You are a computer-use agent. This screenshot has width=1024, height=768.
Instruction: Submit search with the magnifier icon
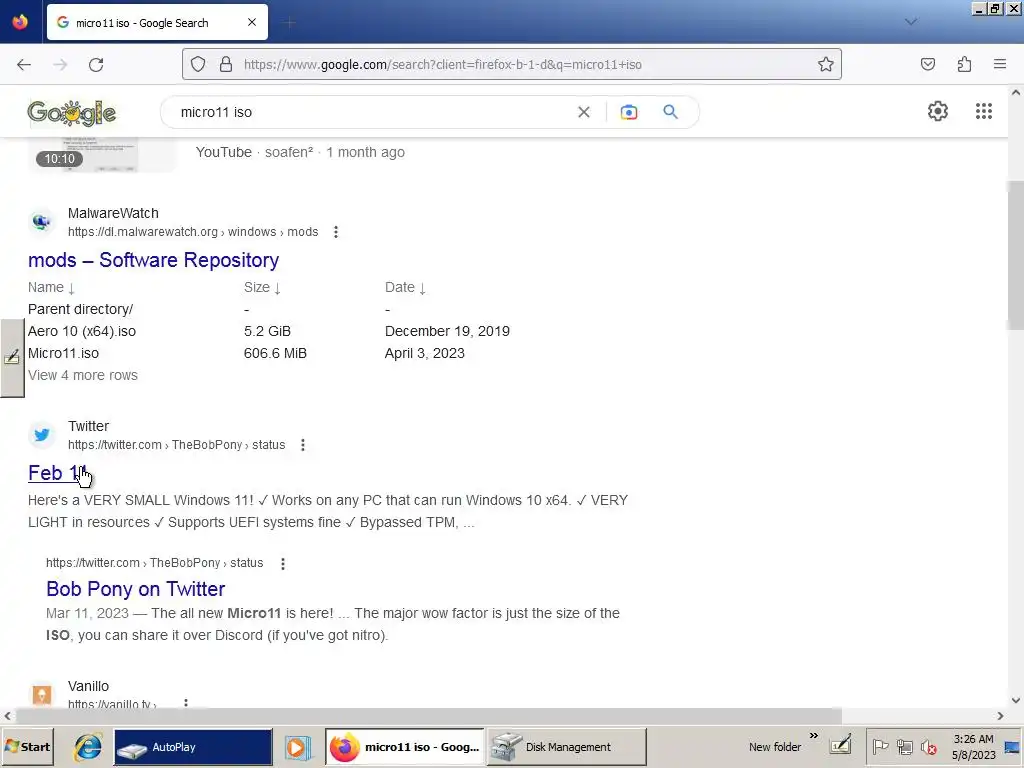[x=670, y=112]
